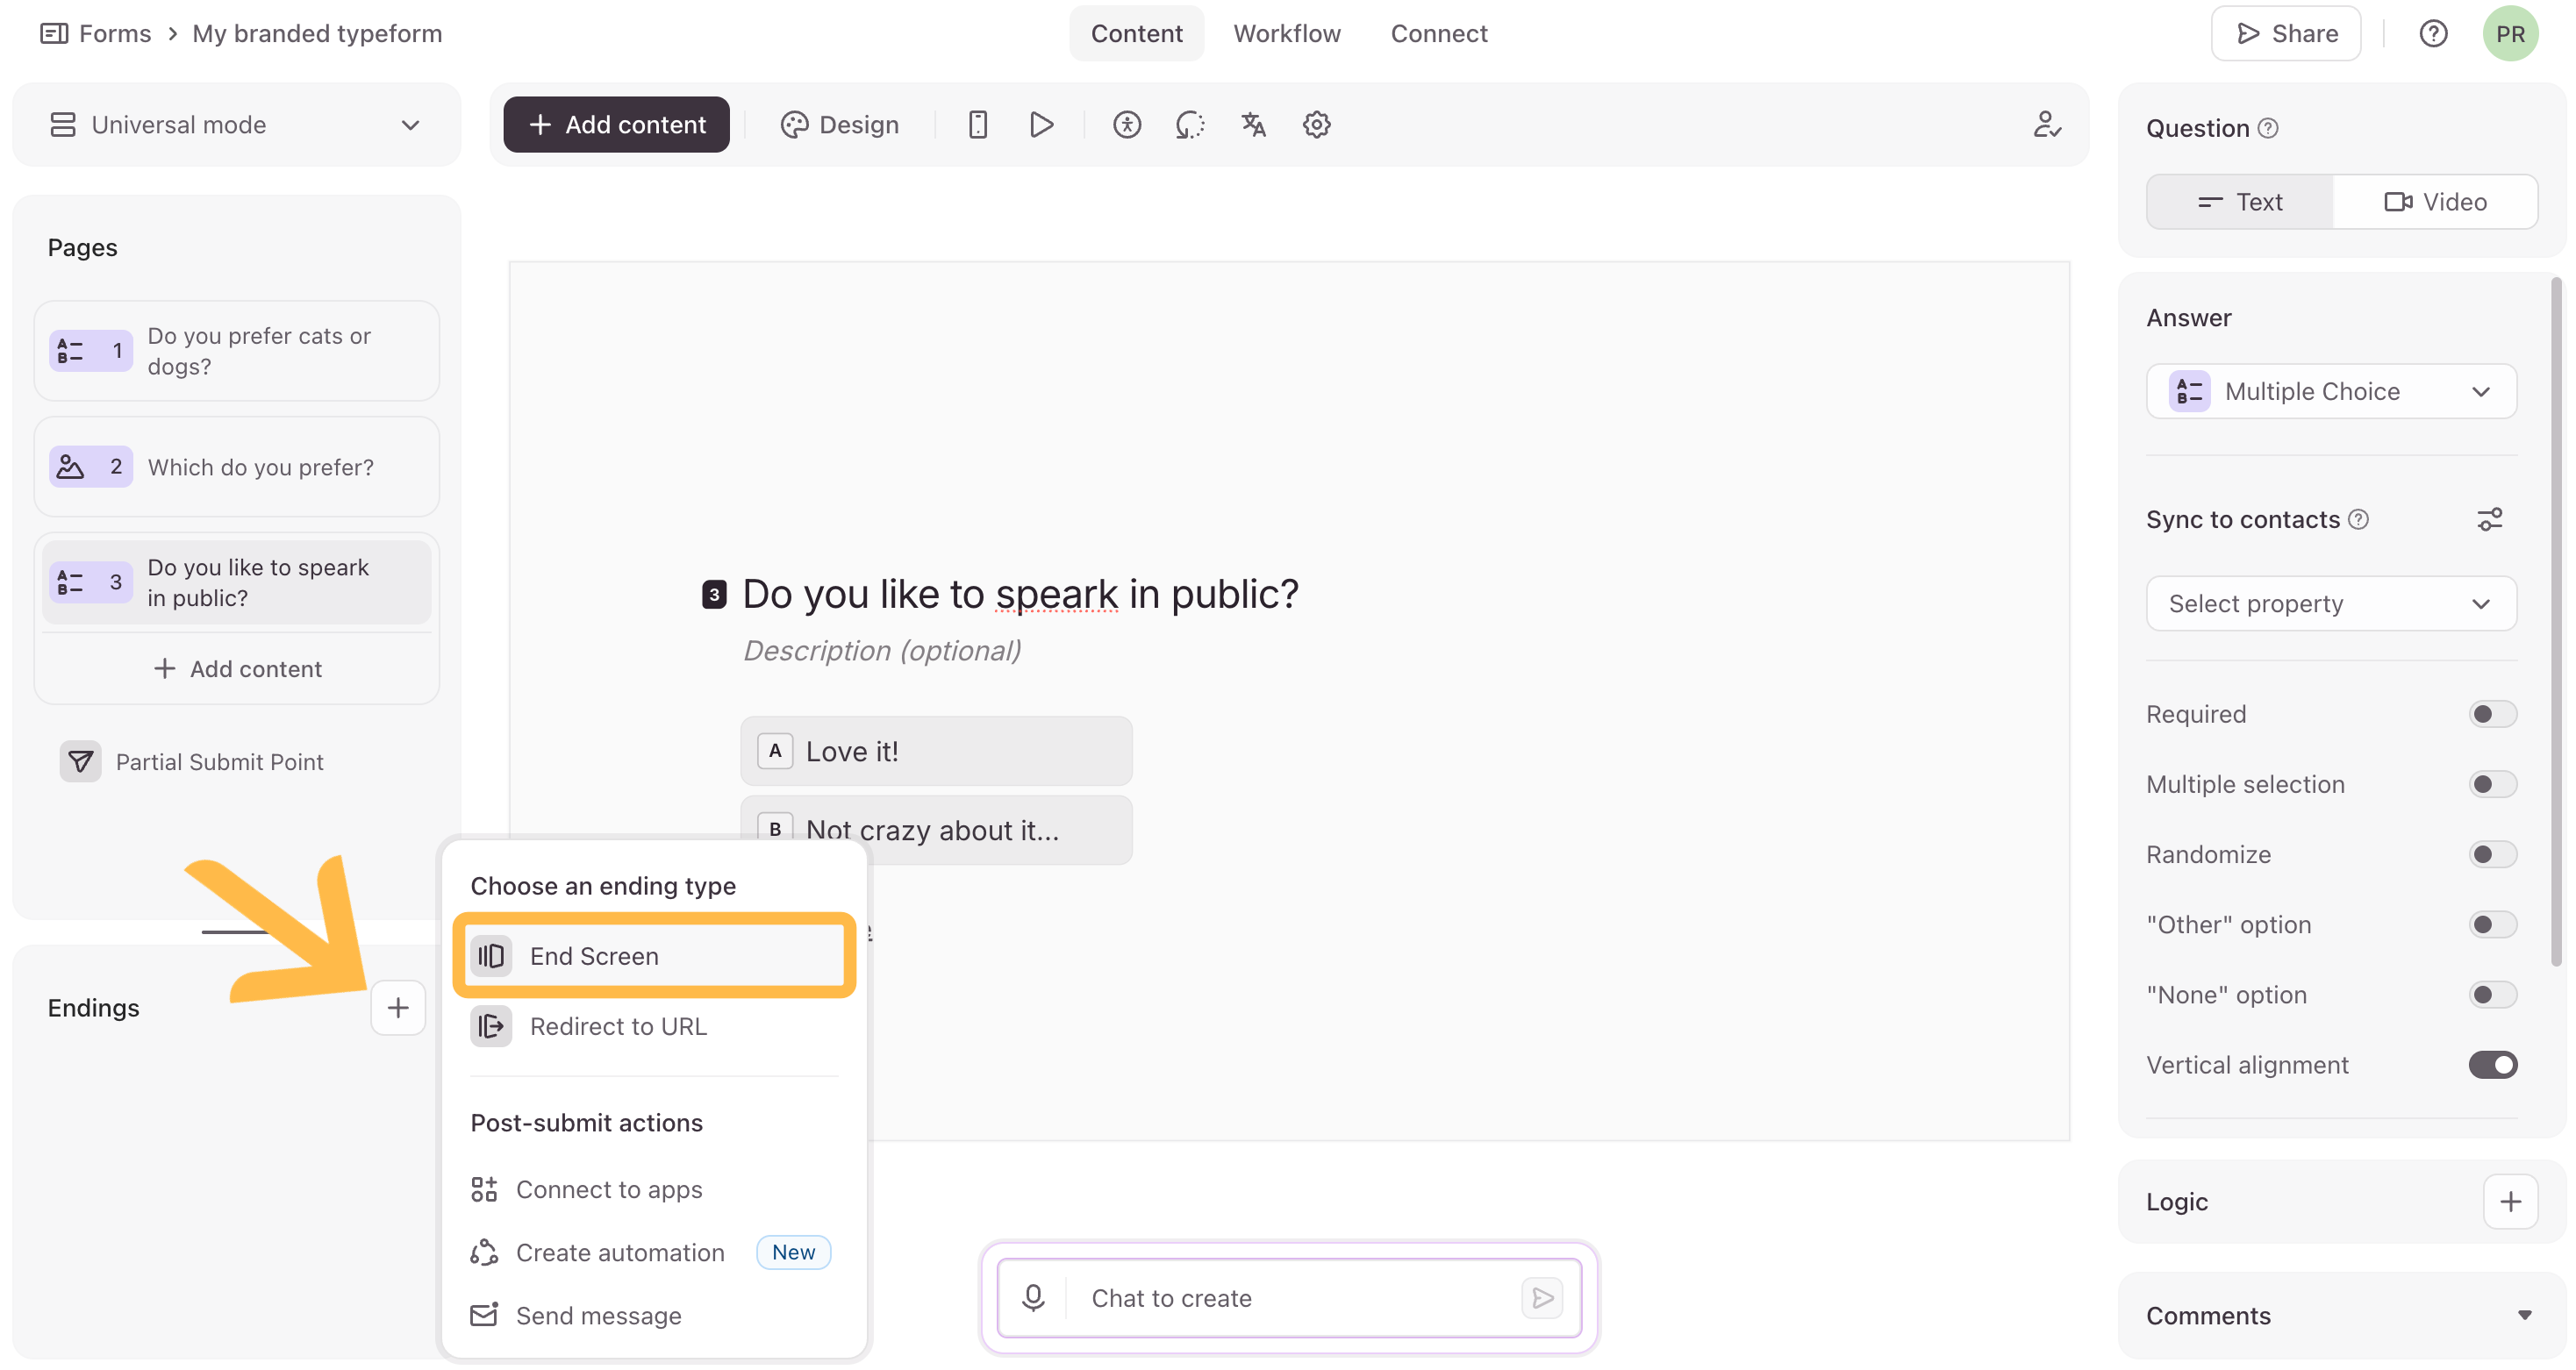Image resolution: width=2576 pixels, height=1370 pixels.
Task: Add a new ending with plus icon
Action: (398, 1007)
